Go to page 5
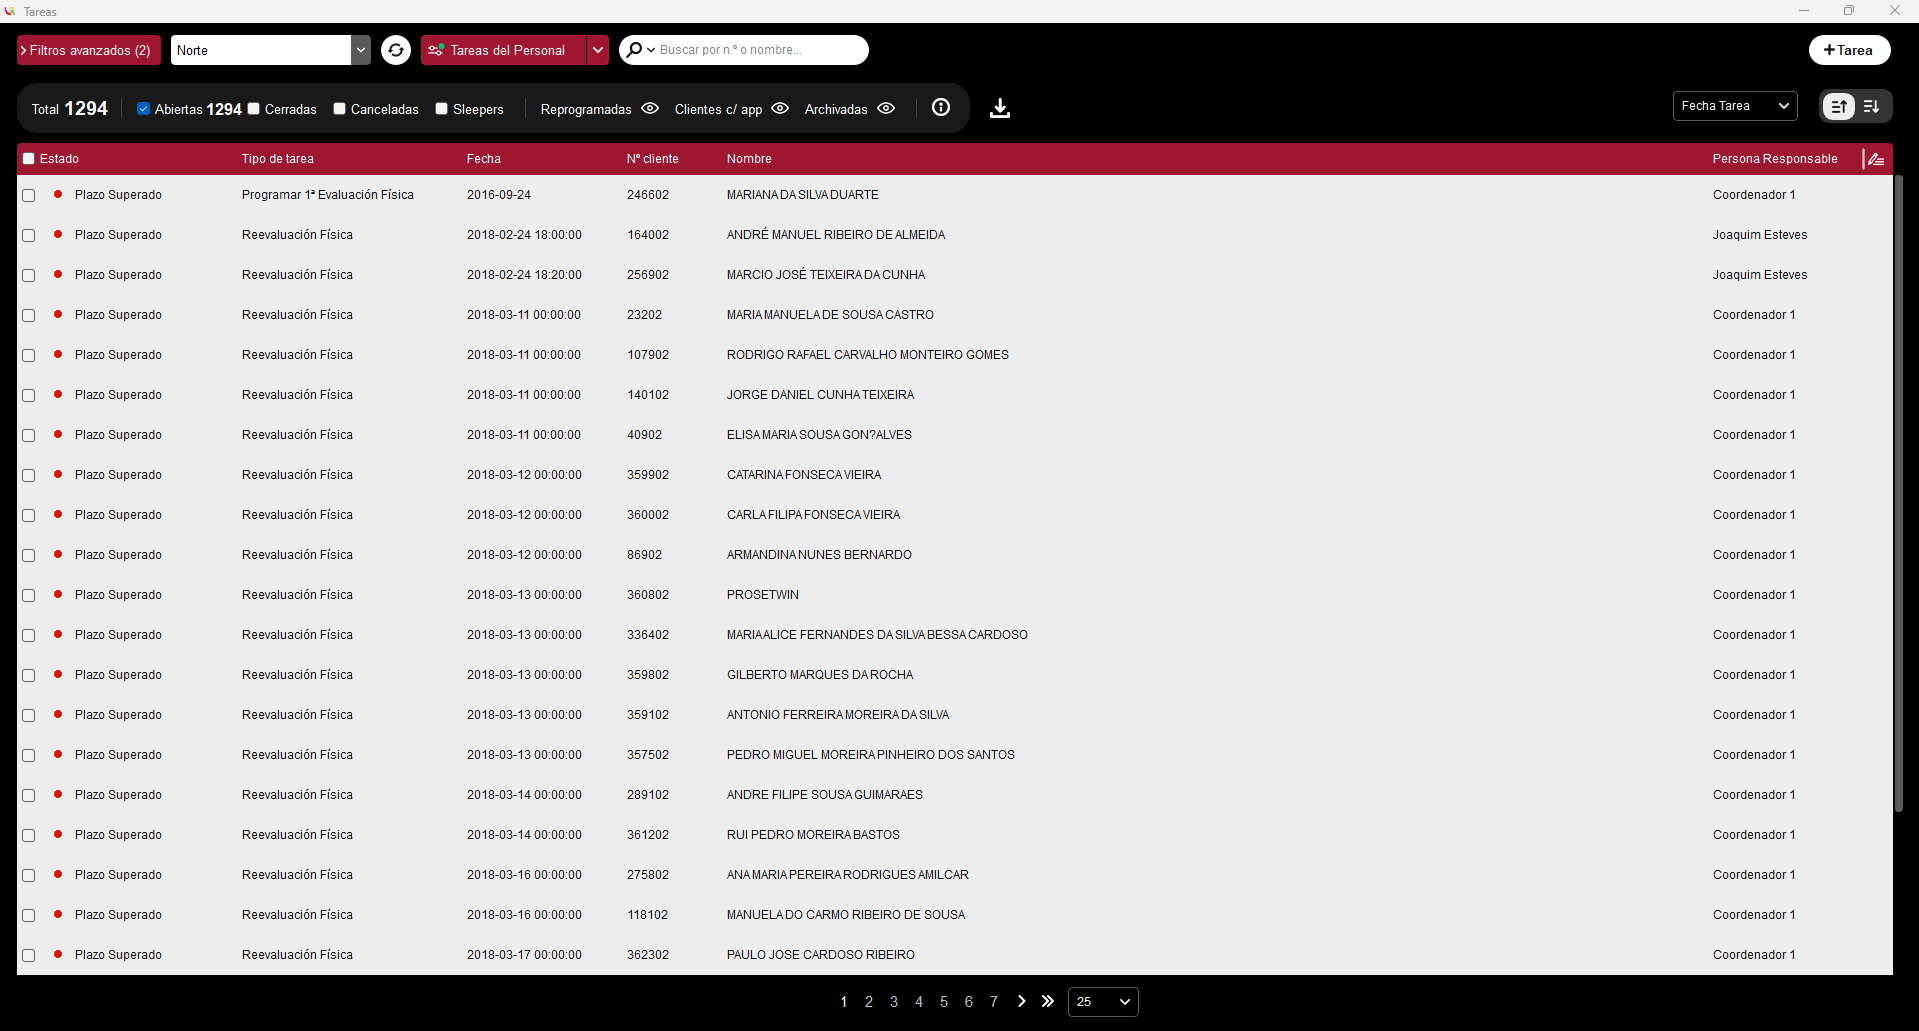 click(944, 1002)
